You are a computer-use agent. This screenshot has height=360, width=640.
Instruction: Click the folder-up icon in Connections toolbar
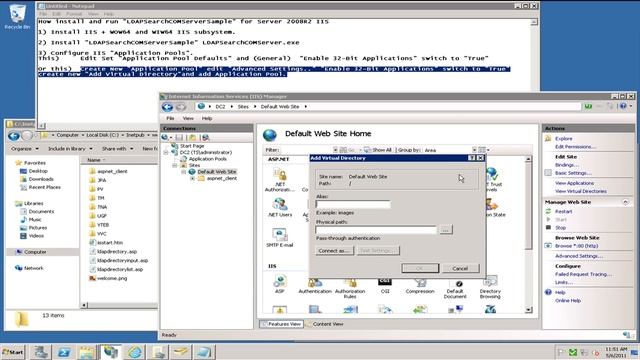click(192, 138)
